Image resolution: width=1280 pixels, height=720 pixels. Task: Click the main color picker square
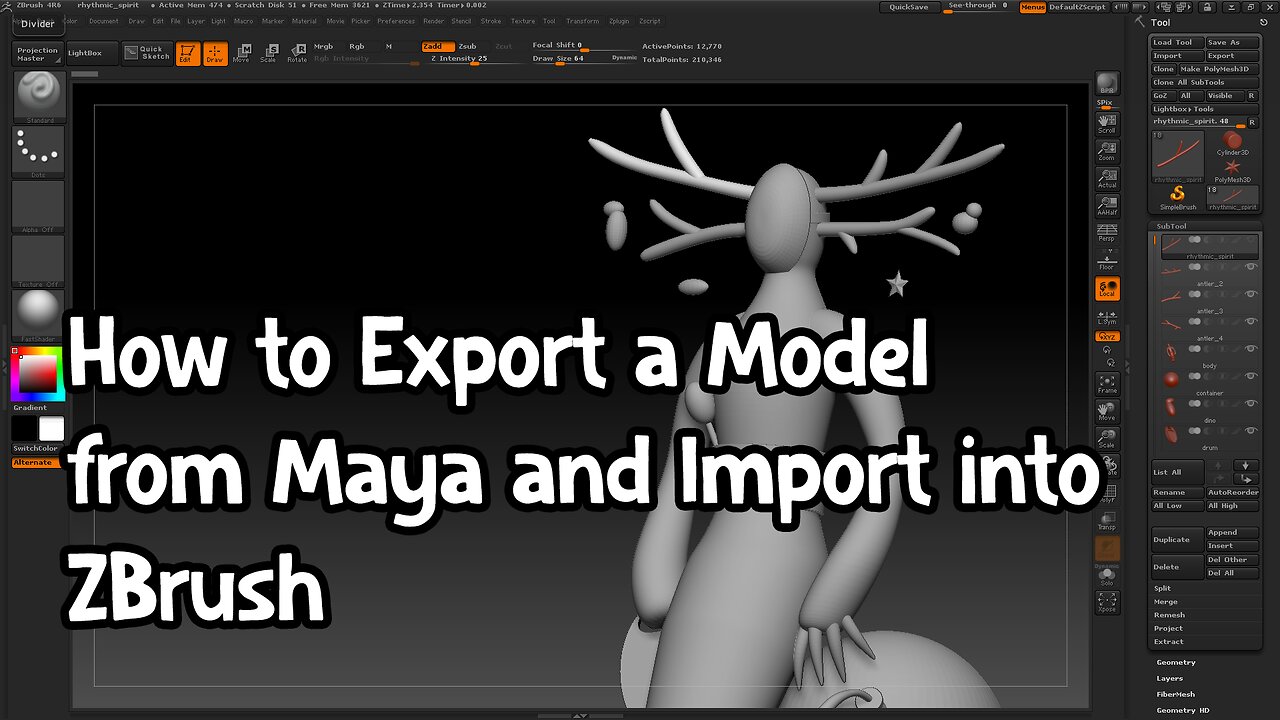(38, 374)
